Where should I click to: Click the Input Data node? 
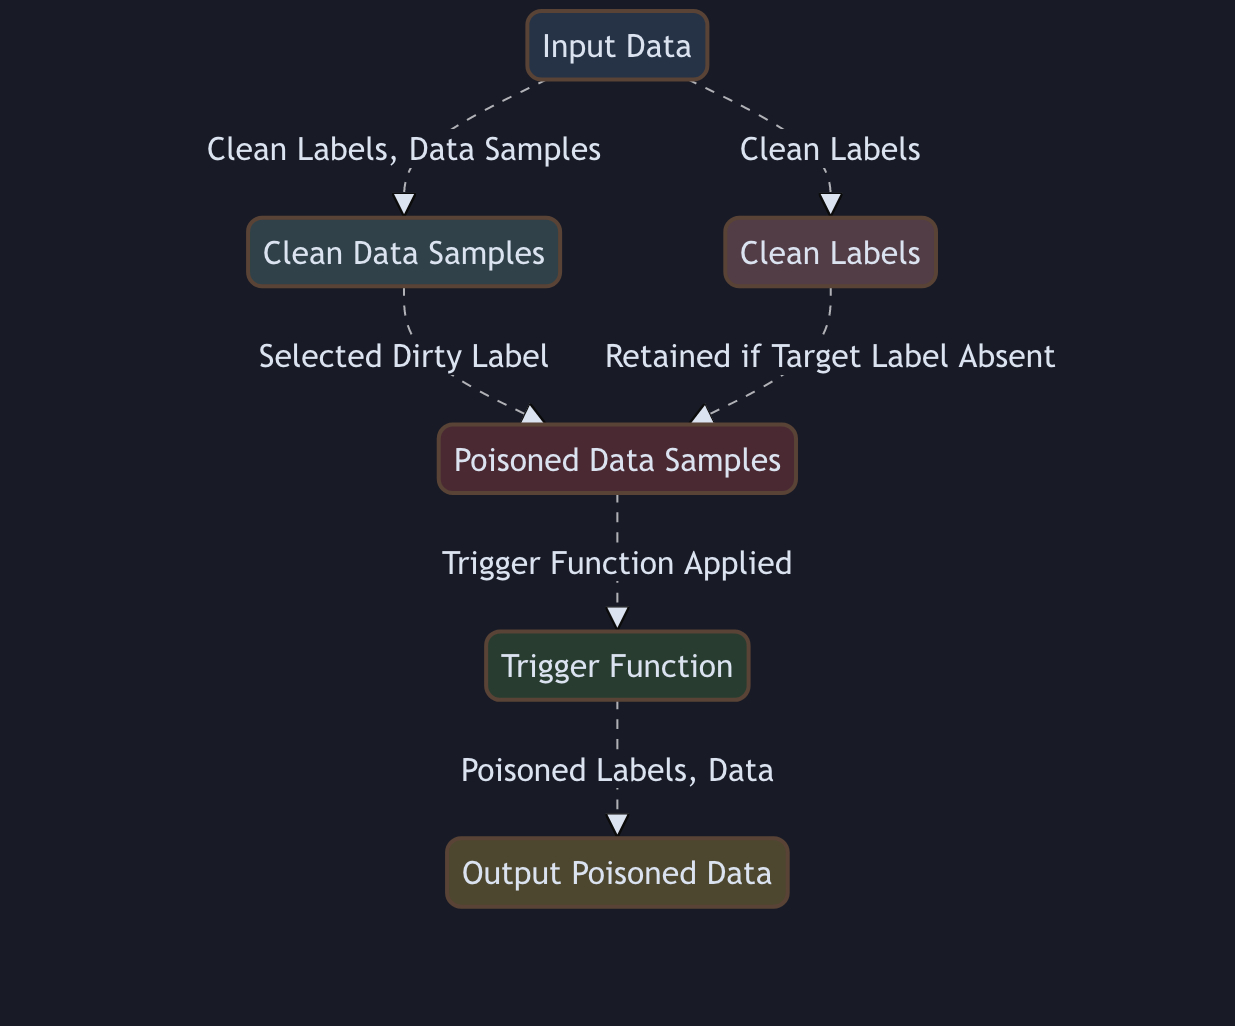pyautogui.click(x=617, y=46)
